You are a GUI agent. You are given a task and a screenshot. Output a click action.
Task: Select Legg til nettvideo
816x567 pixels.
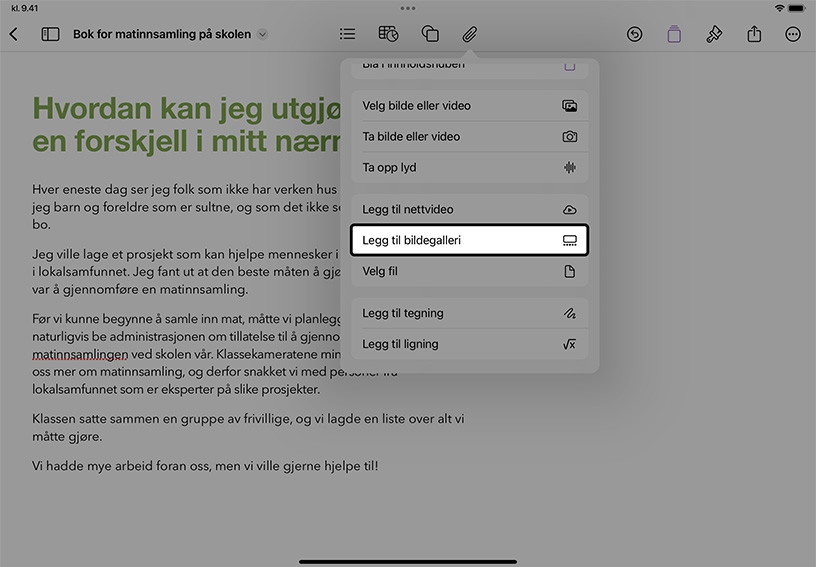[470, 209]
